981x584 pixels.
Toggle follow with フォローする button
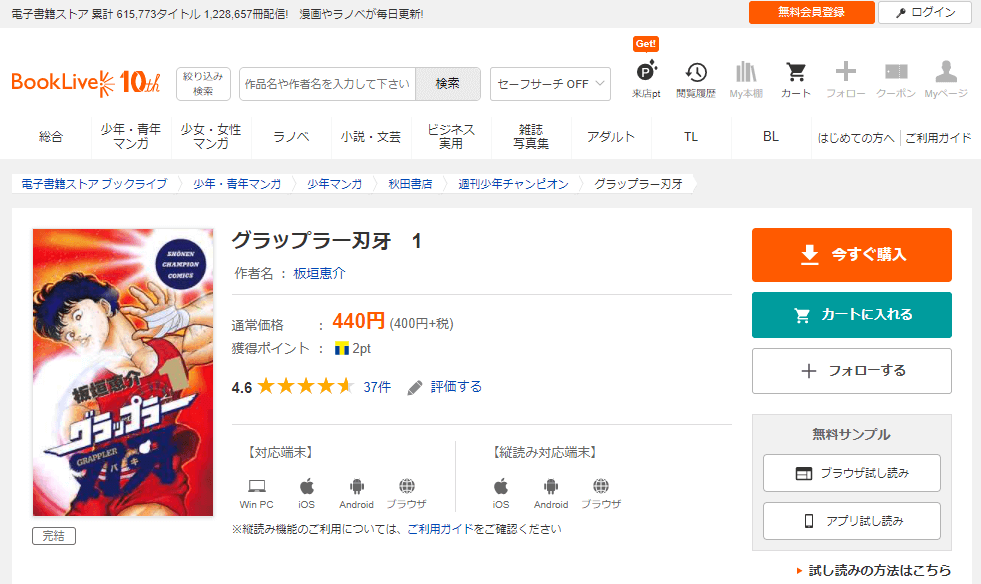[x=851, y=371]
